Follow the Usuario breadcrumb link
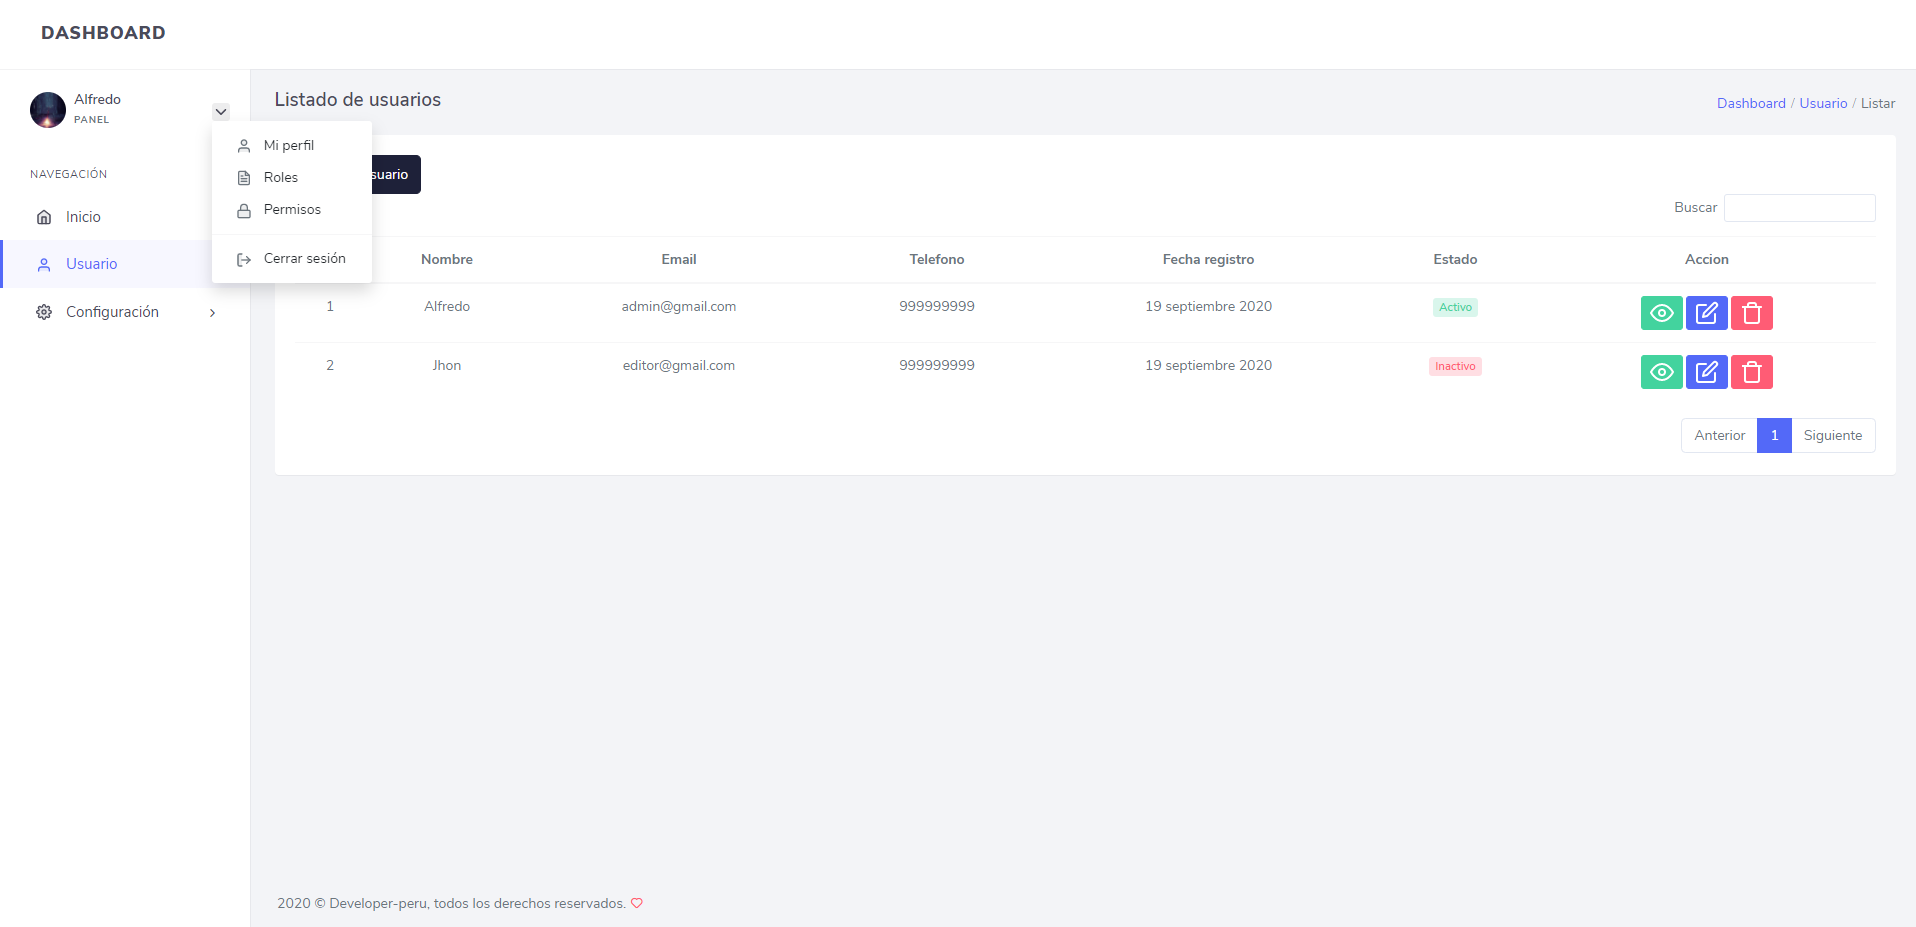The width and height of the screenshot is (1916, 927). click(x=1823, y=103)
